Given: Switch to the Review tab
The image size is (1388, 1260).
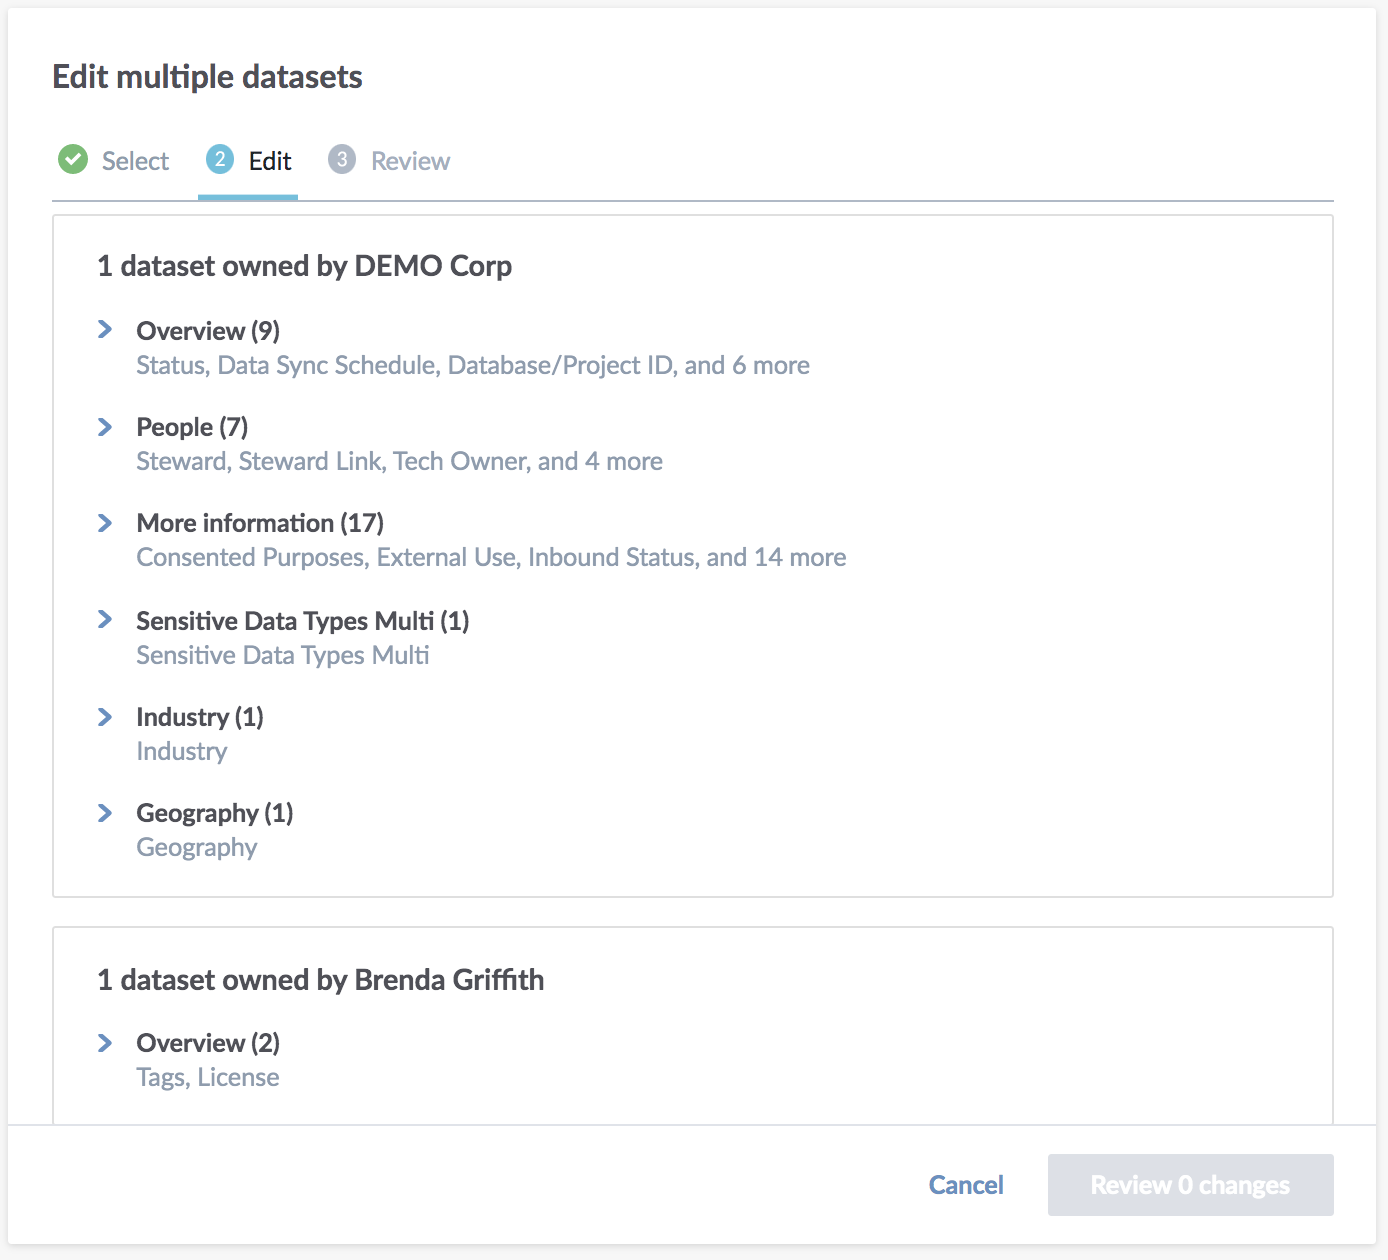Looking at the screenshot, I should click(x=390, y=161).
